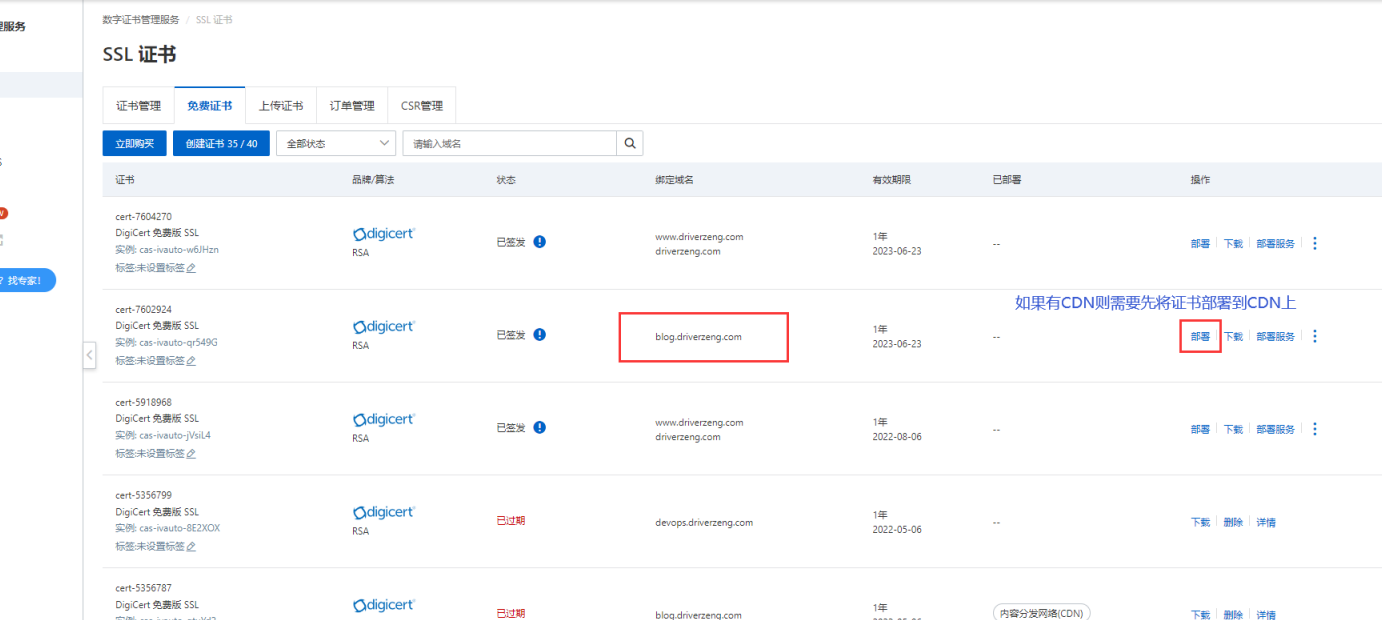The image size is (1382, 620).
Task: Click 部署 for cert-5918968
Action: (x=1200, y=429)
